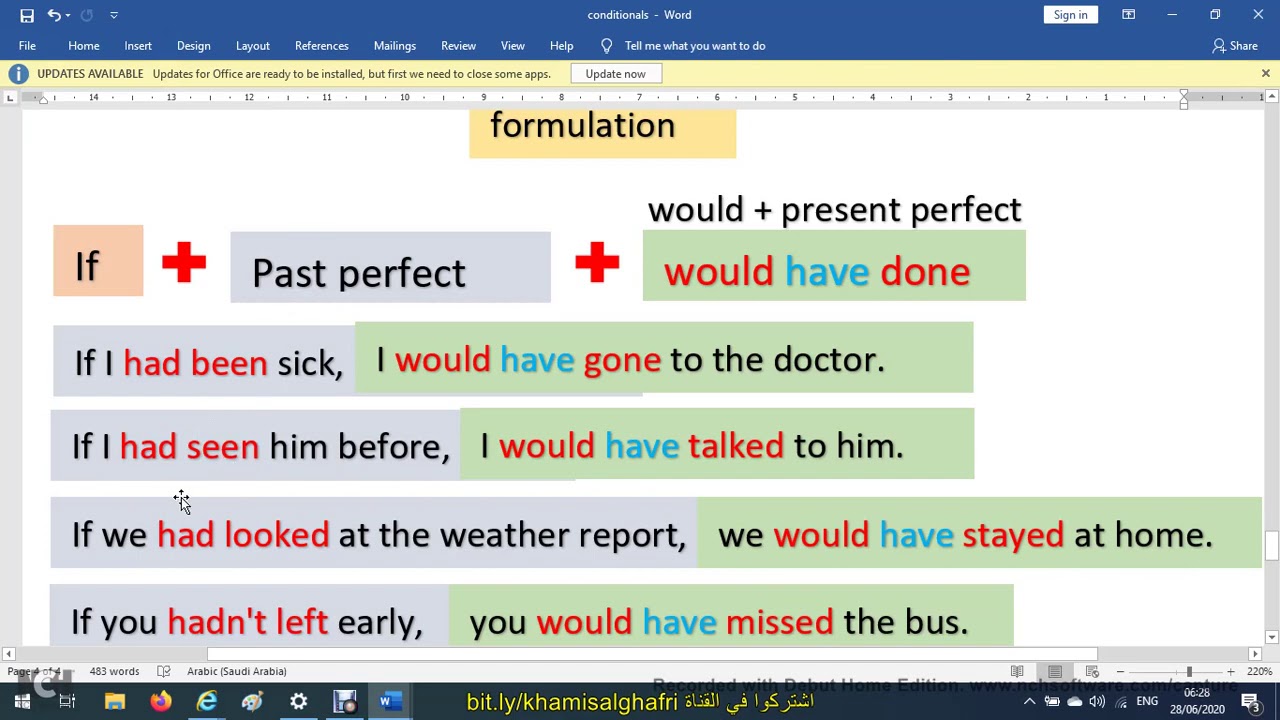Viewport: 1280px width, 720px height.
Task: Click the Sign in button
Action: [x=1070, y=15]
